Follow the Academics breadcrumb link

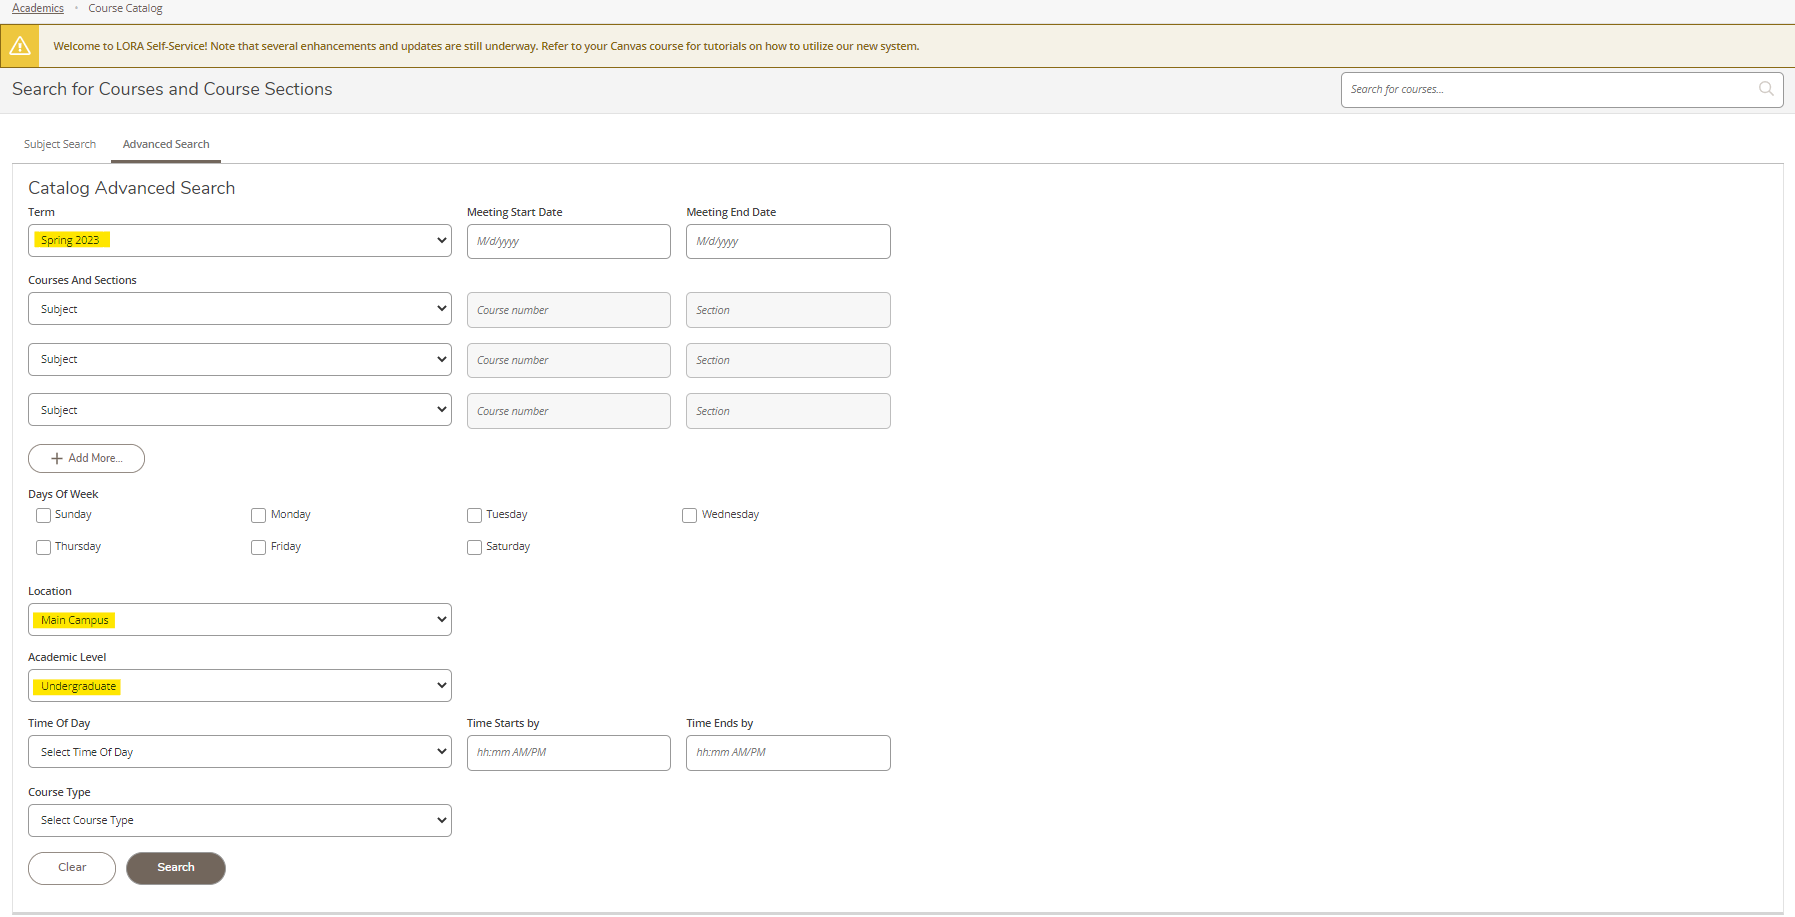point(38,8)
